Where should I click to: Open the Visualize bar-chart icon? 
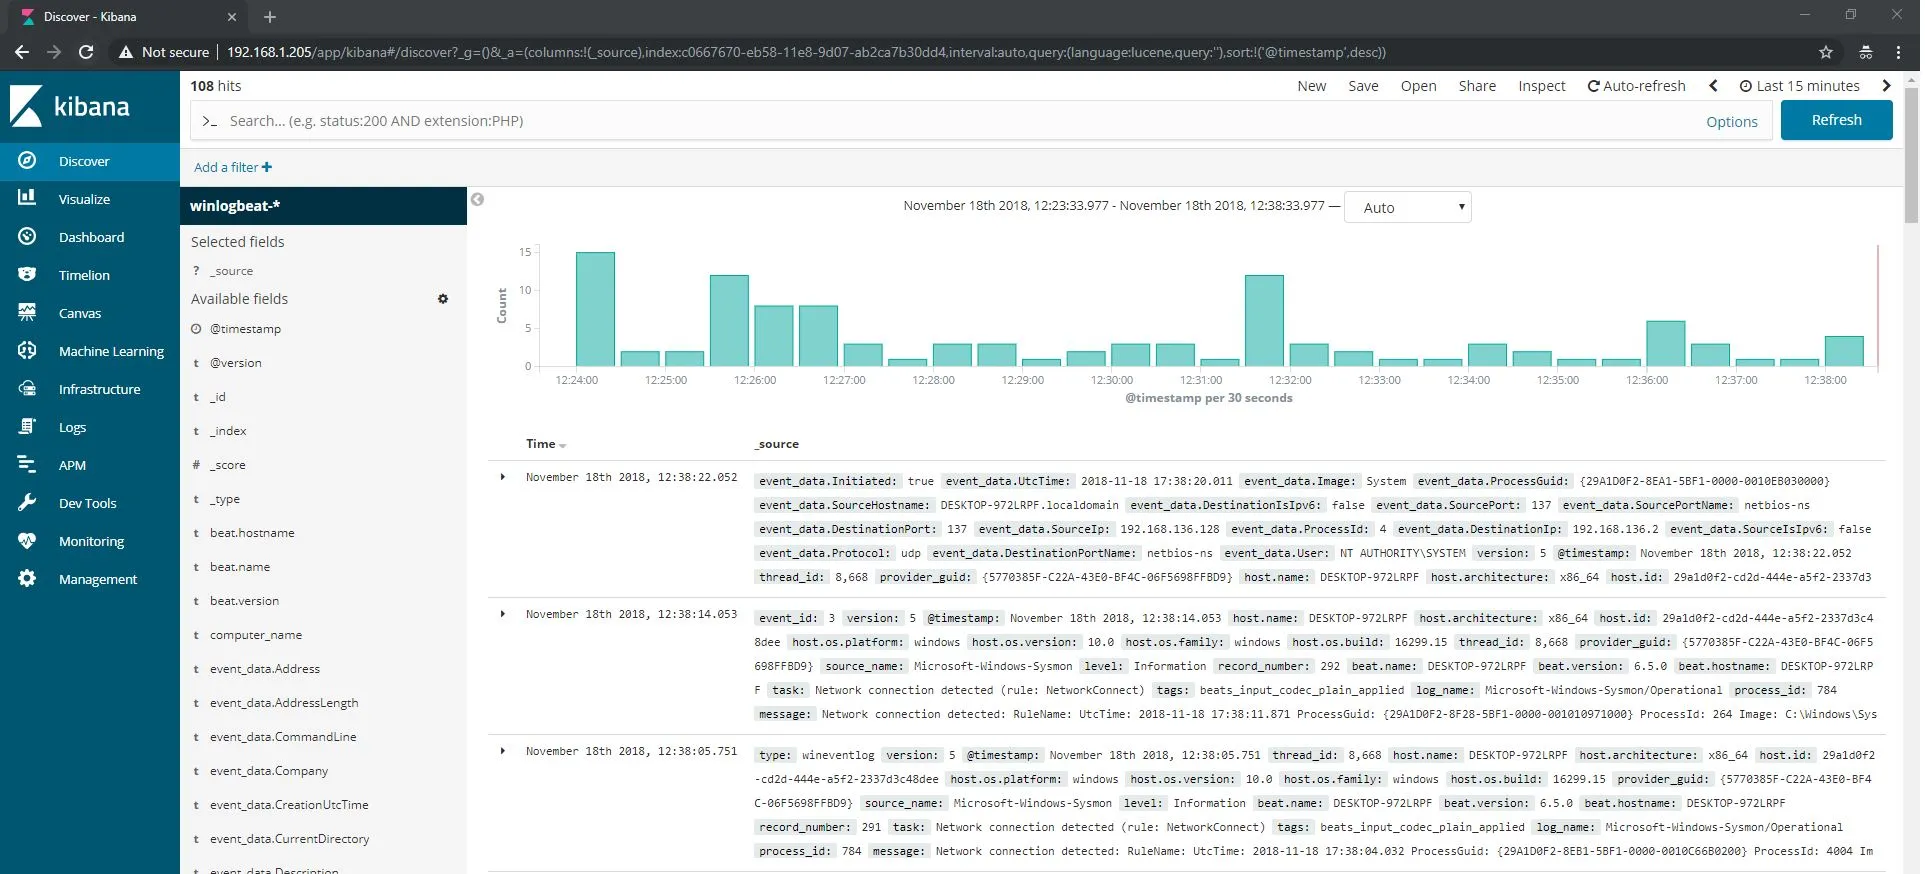pyautogui.click(x=27, y=198)
